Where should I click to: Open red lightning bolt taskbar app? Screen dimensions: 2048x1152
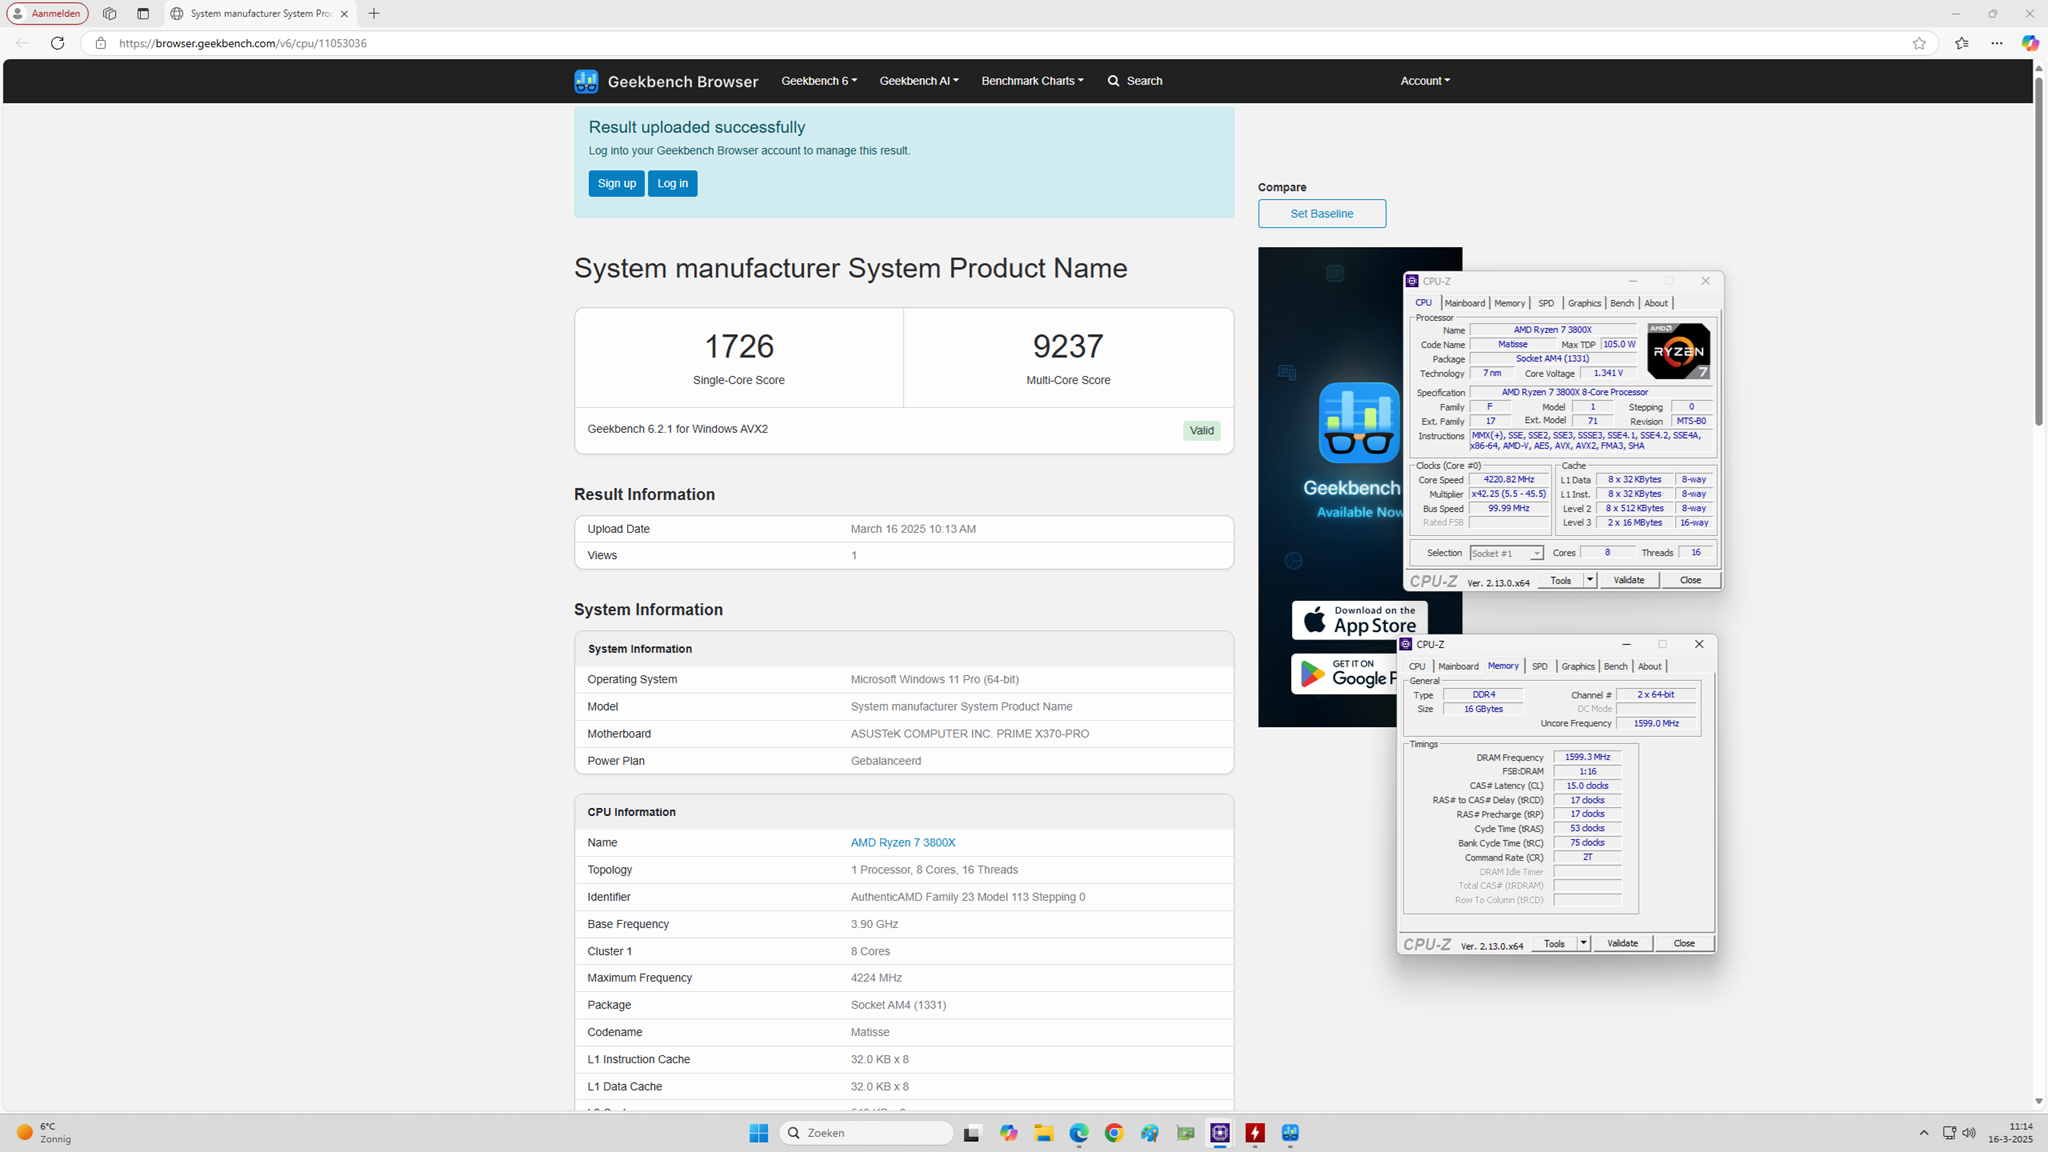coord(1255,1133)
